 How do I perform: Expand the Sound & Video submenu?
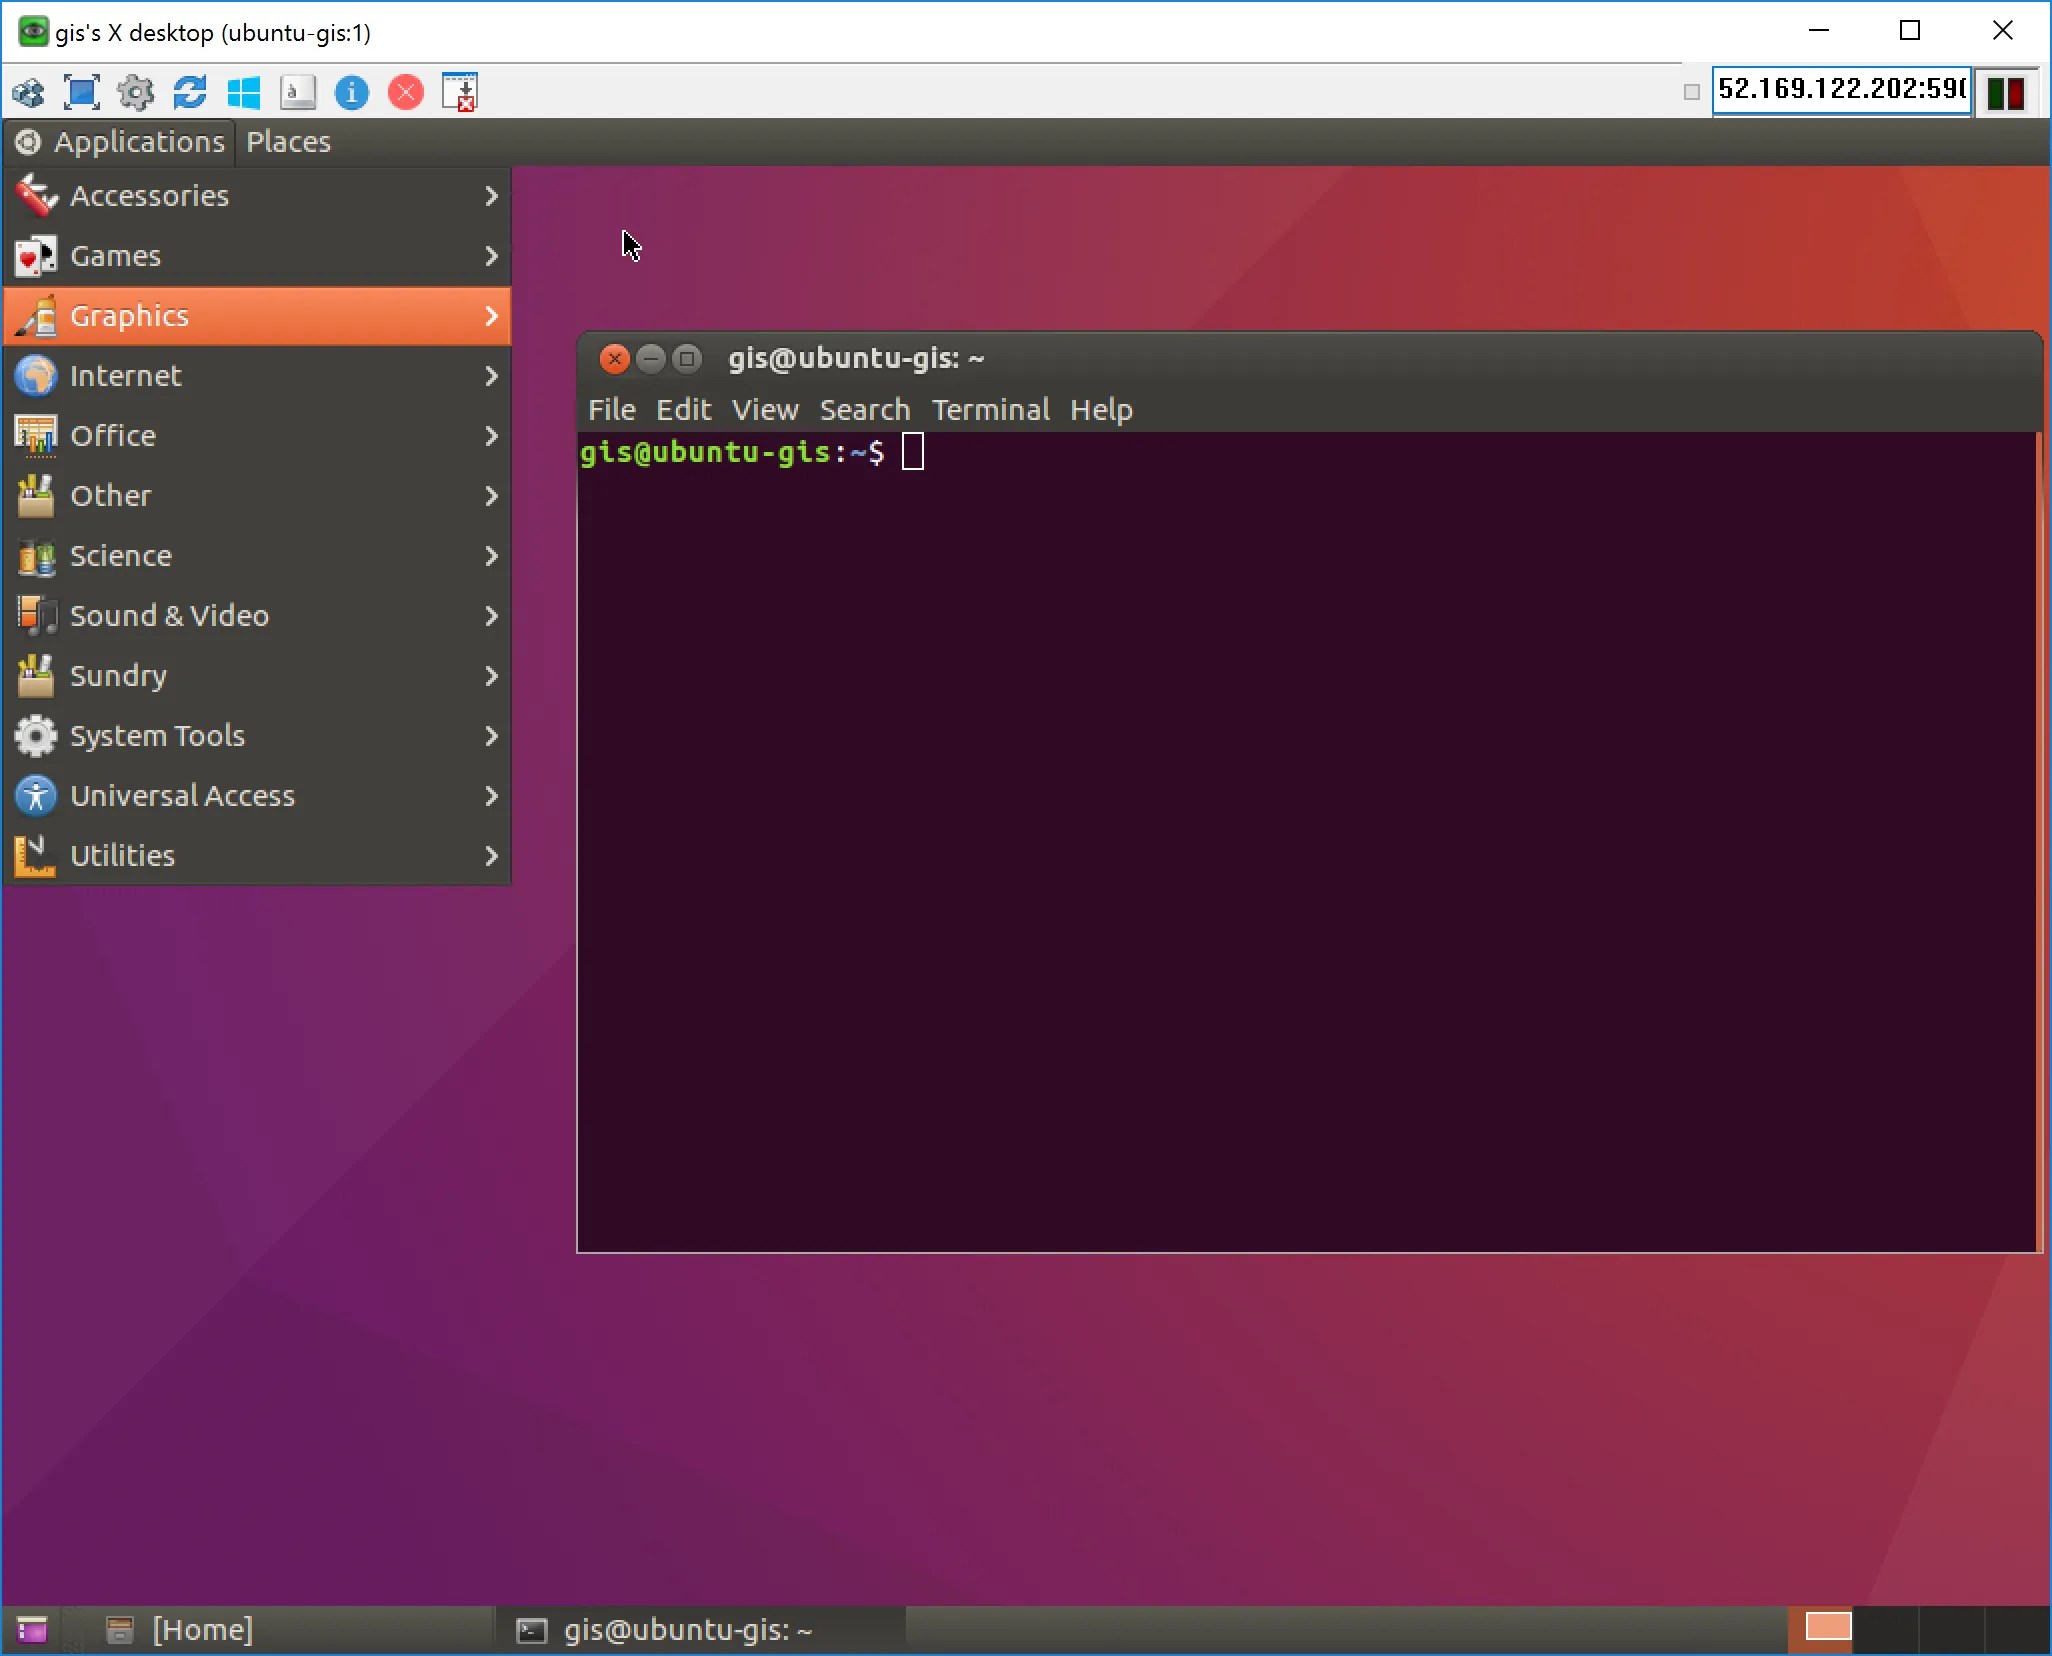258,616
